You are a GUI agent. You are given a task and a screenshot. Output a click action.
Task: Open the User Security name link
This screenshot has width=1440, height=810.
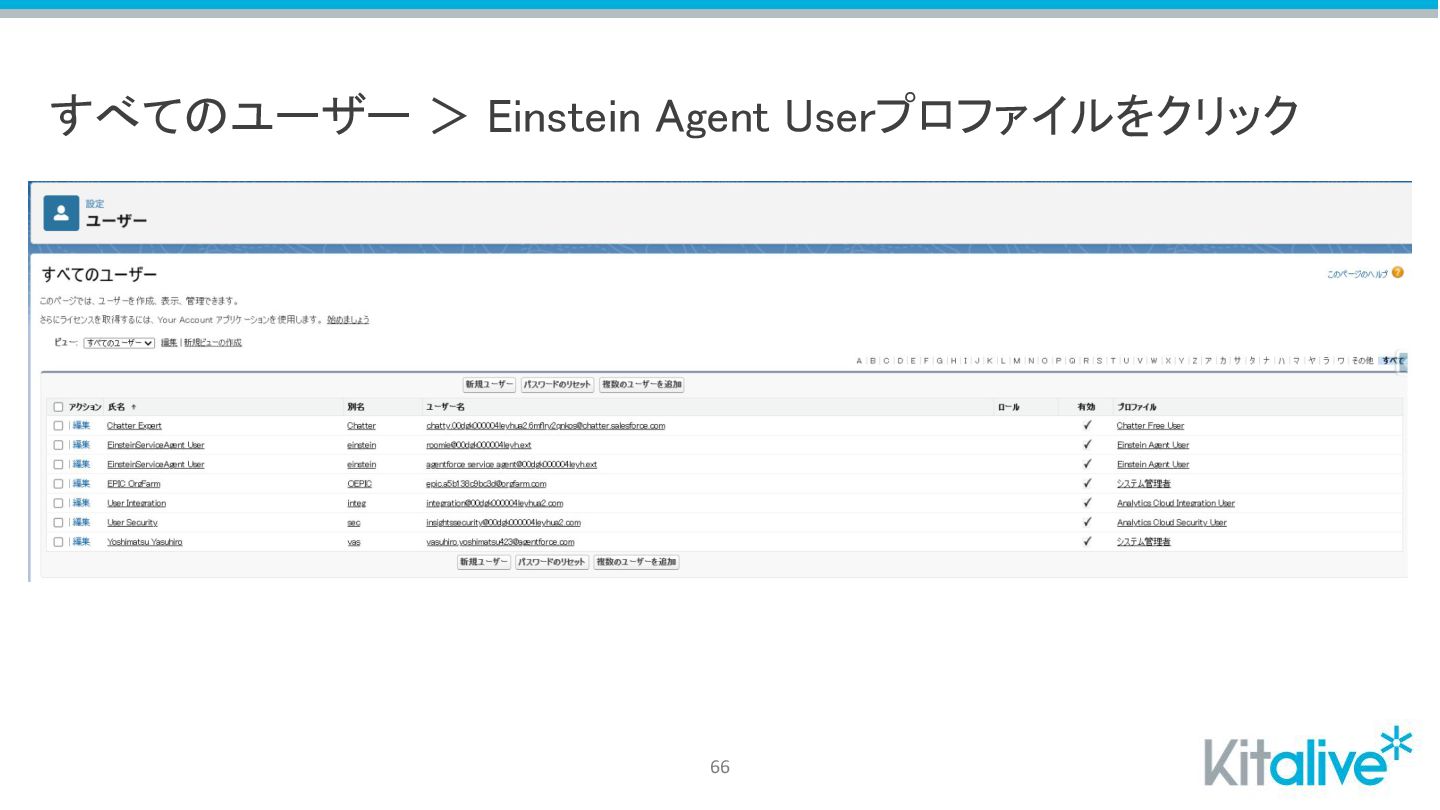[x=132, y=522]
